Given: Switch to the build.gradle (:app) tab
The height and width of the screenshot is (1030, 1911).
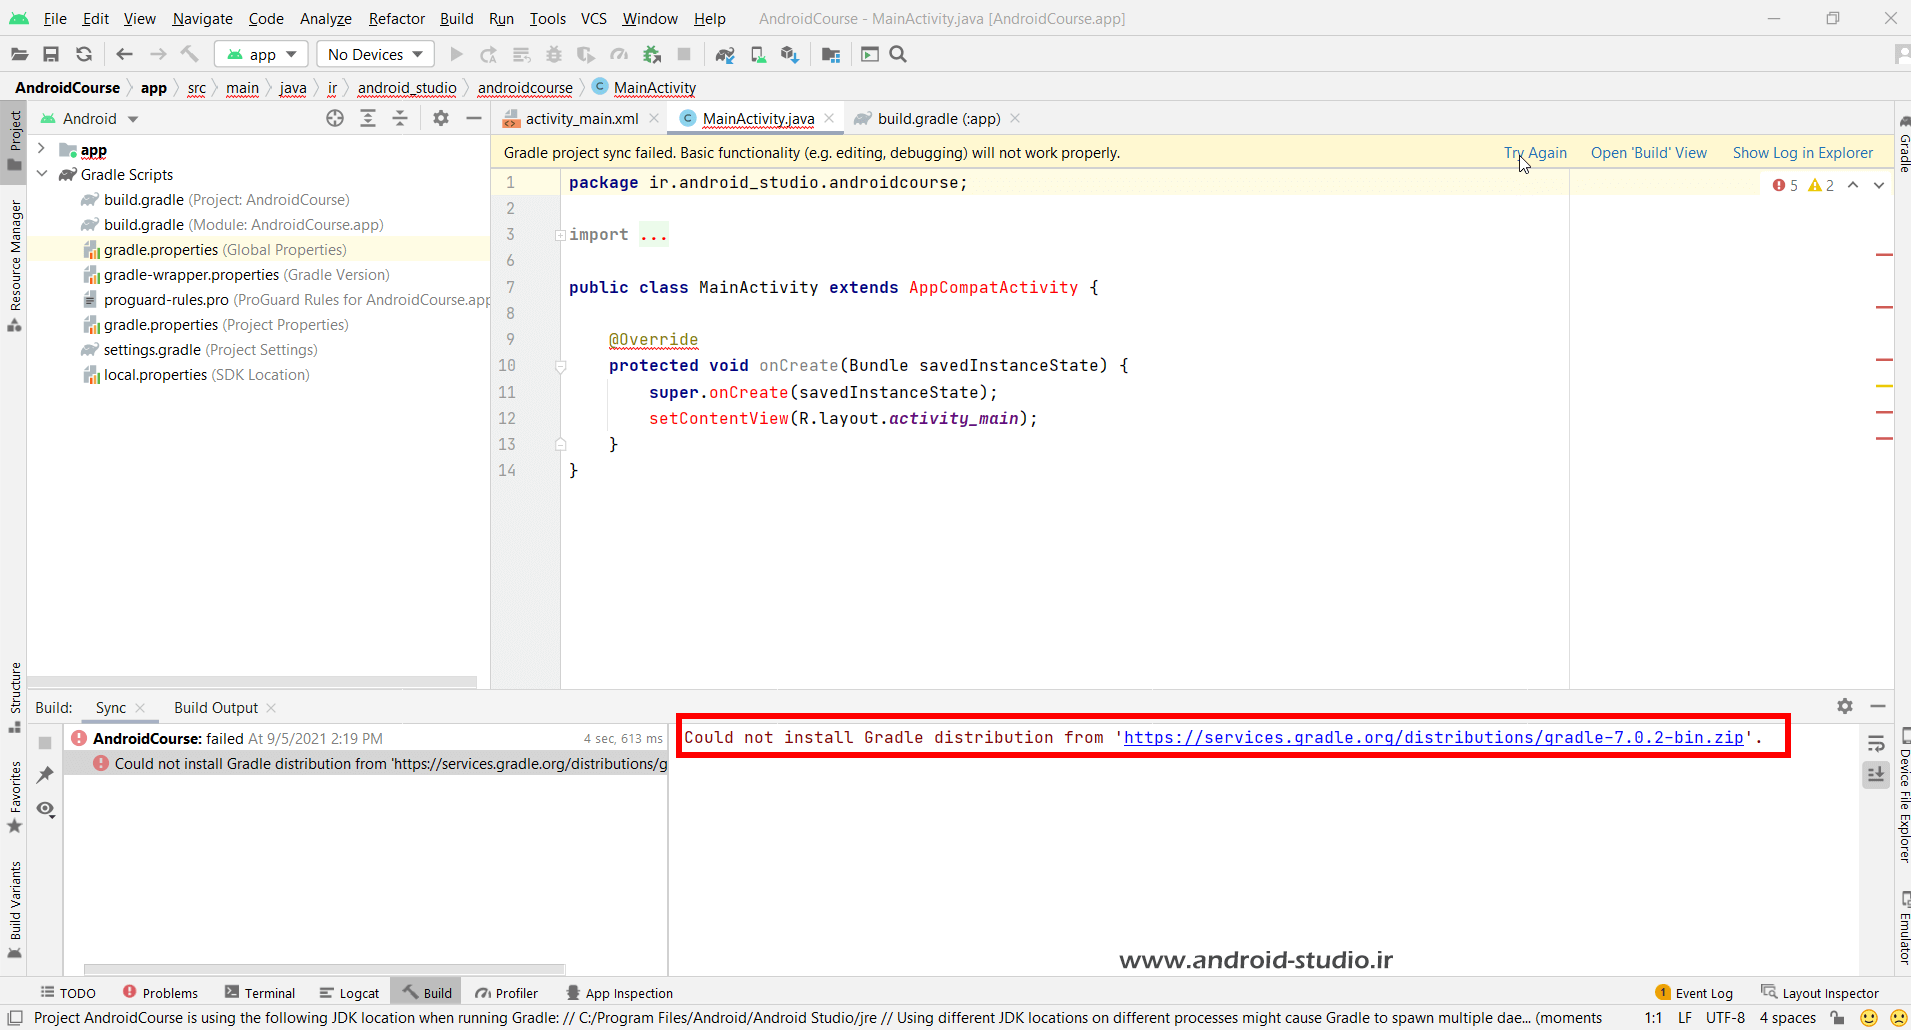Looking at the screenshot, I should [x=938, y=119].
